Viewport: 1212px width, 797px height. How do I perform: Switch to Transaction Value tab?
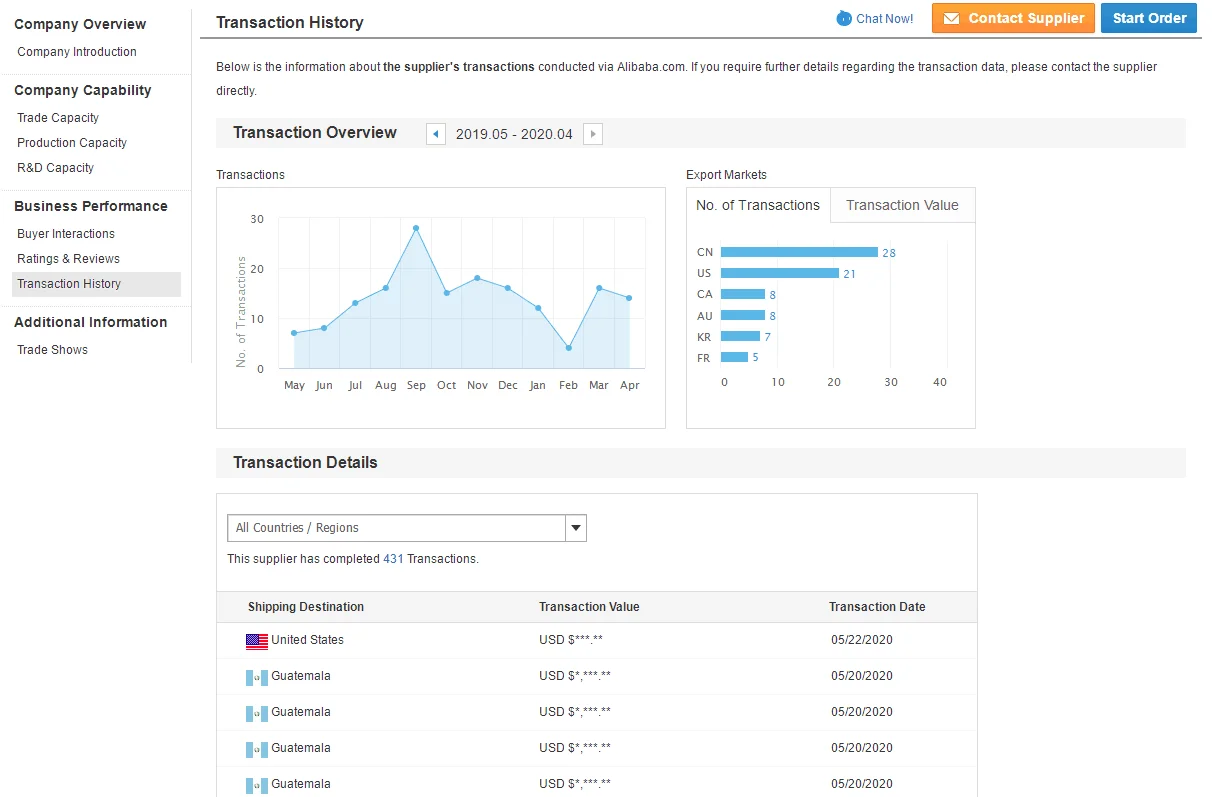click(902, 205)
